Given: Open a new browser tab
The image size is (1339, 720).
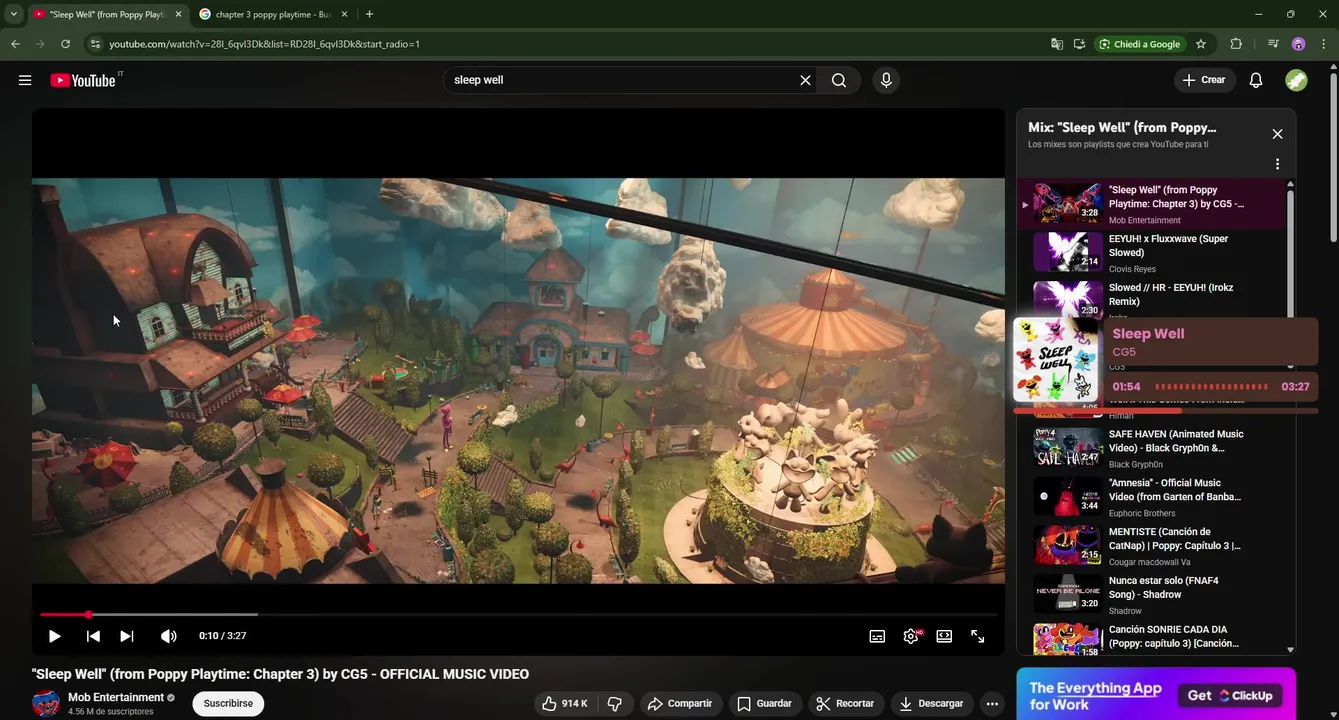Looking at the screenshot, I should 369,15.
